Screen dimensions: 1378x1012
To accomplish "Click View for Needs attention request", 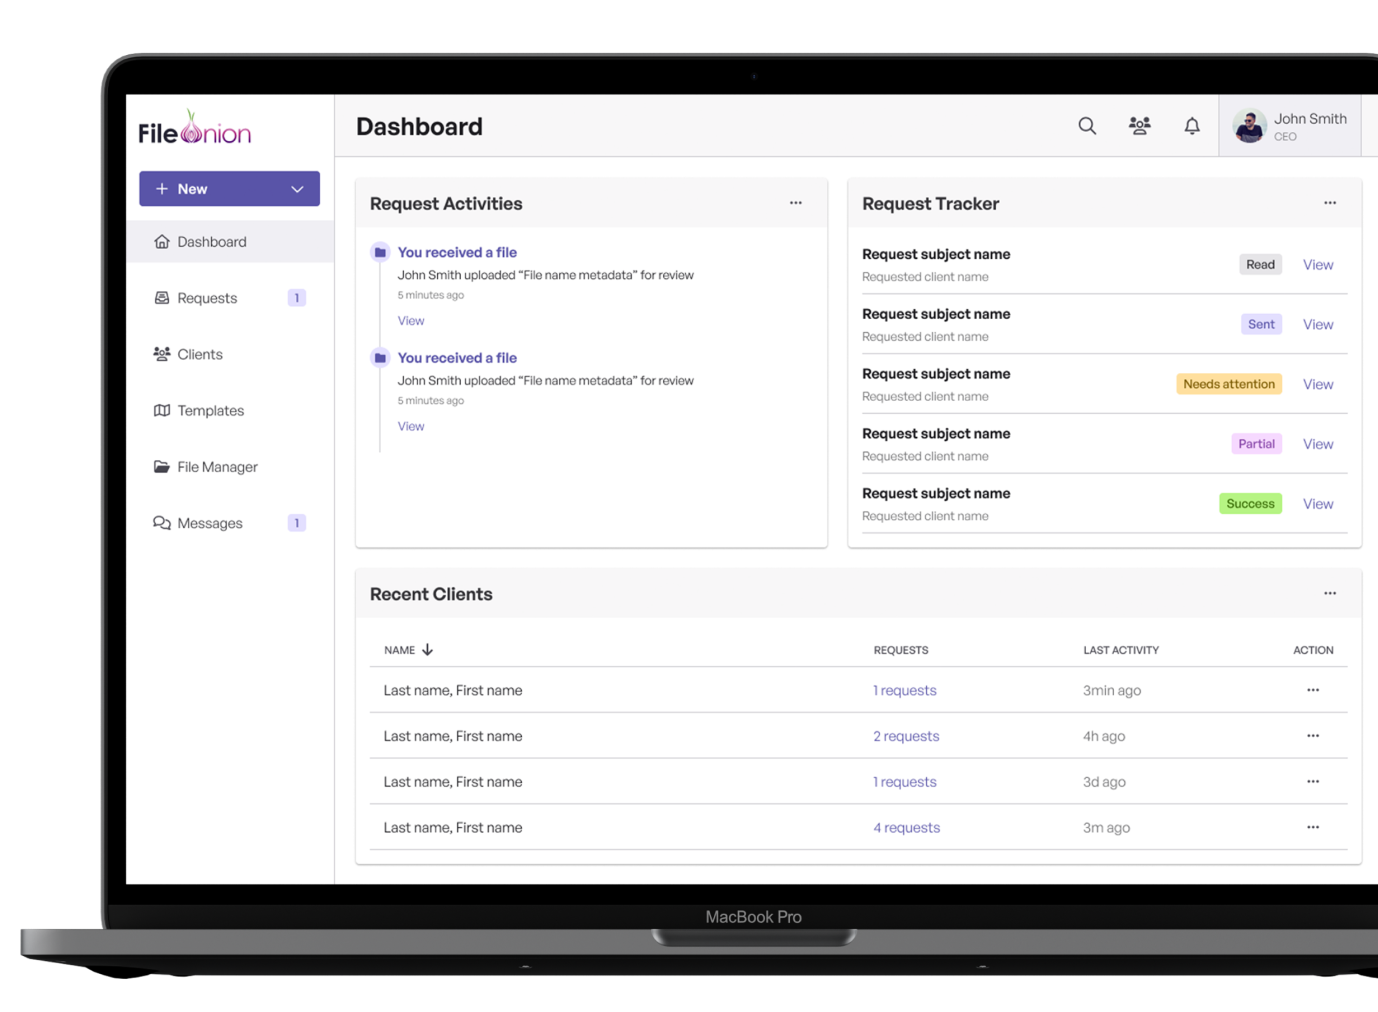I will (x=1318, y=385).
